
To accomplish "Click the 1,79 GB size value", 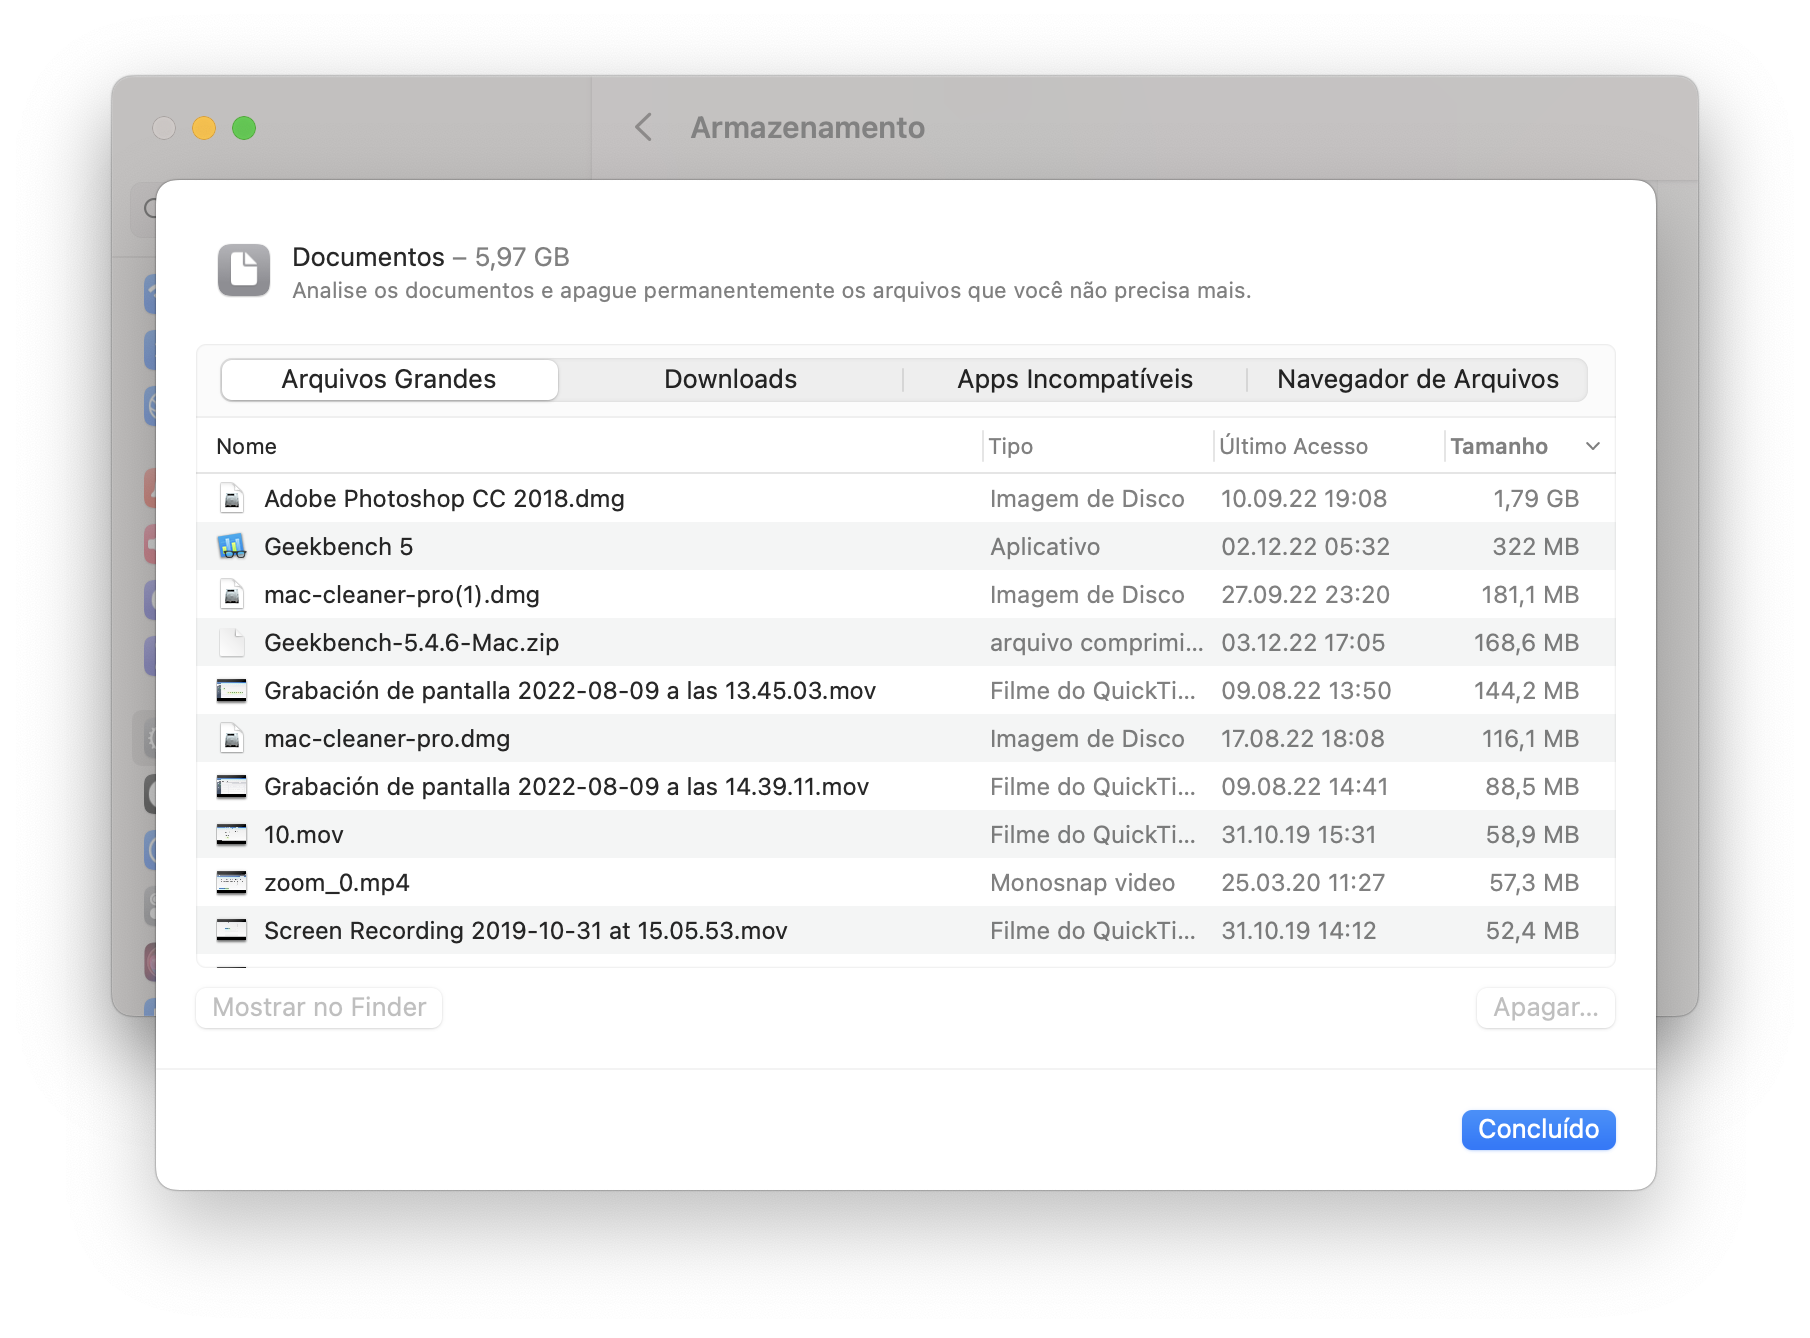I will [x=1536, y=498].
